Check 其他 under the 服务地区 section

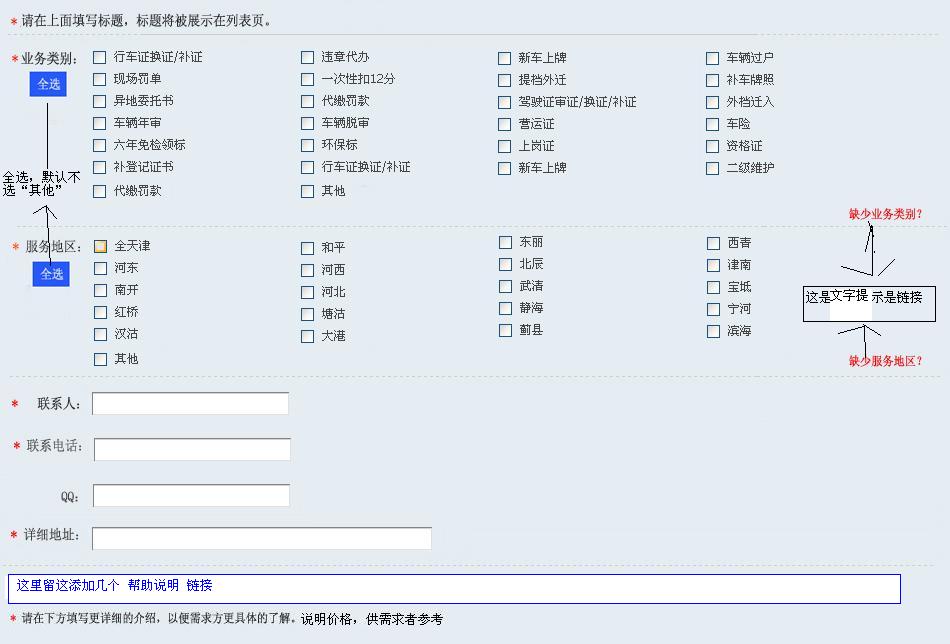(x=99, y=358)
